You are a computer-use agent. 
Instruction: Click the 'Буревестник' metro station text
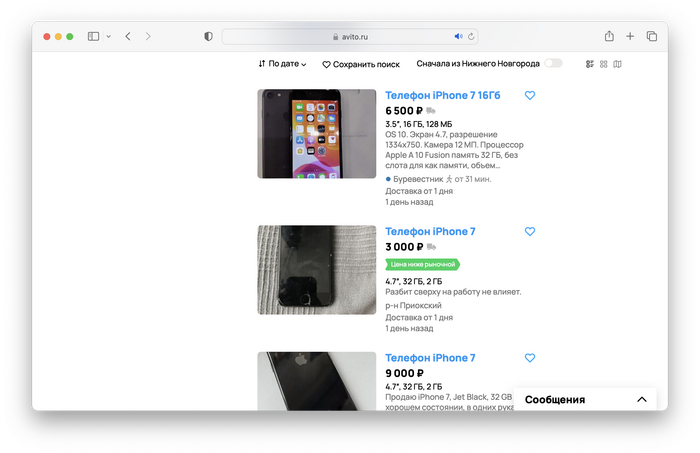coord(418,179)
